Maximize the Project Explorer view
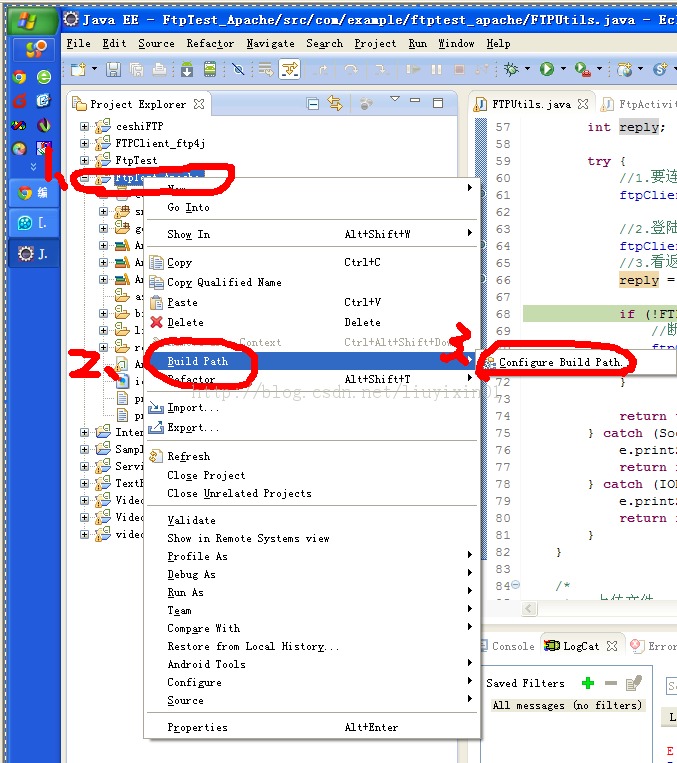Screen dimensions: 677x763 click(438, 103)
